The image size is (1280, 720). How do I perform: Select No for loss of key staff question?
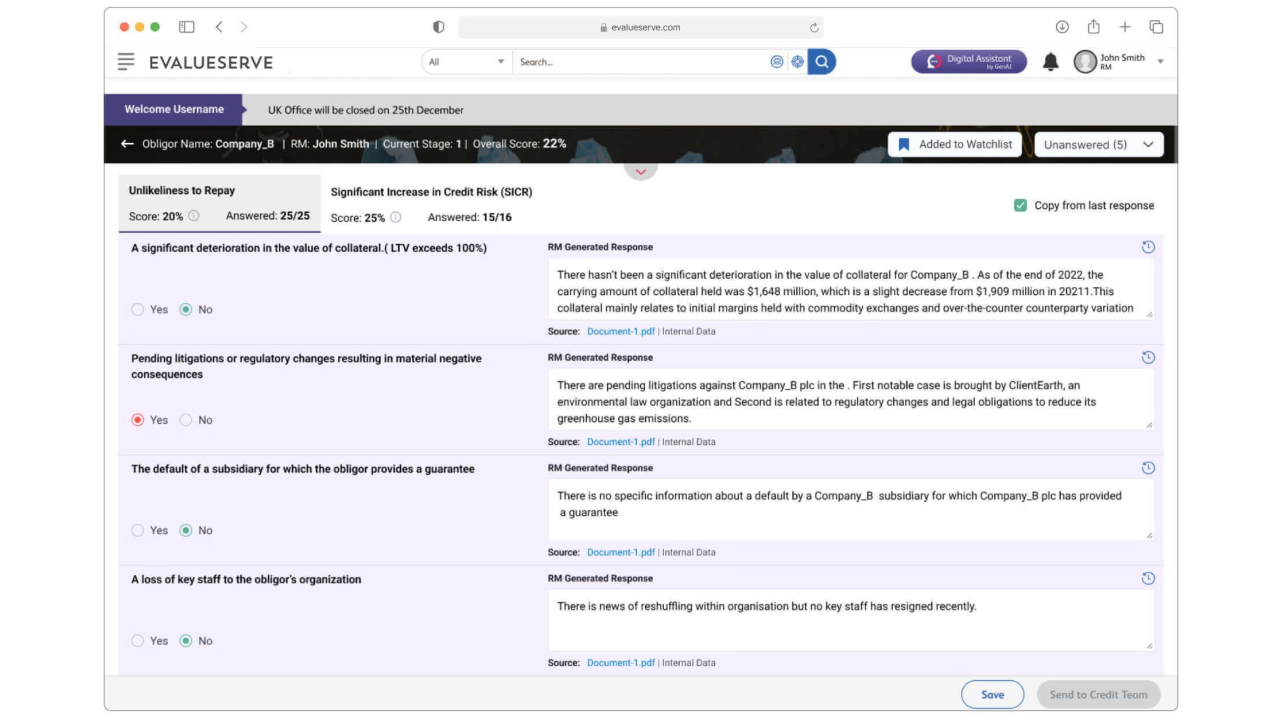[x=186, y=641]
